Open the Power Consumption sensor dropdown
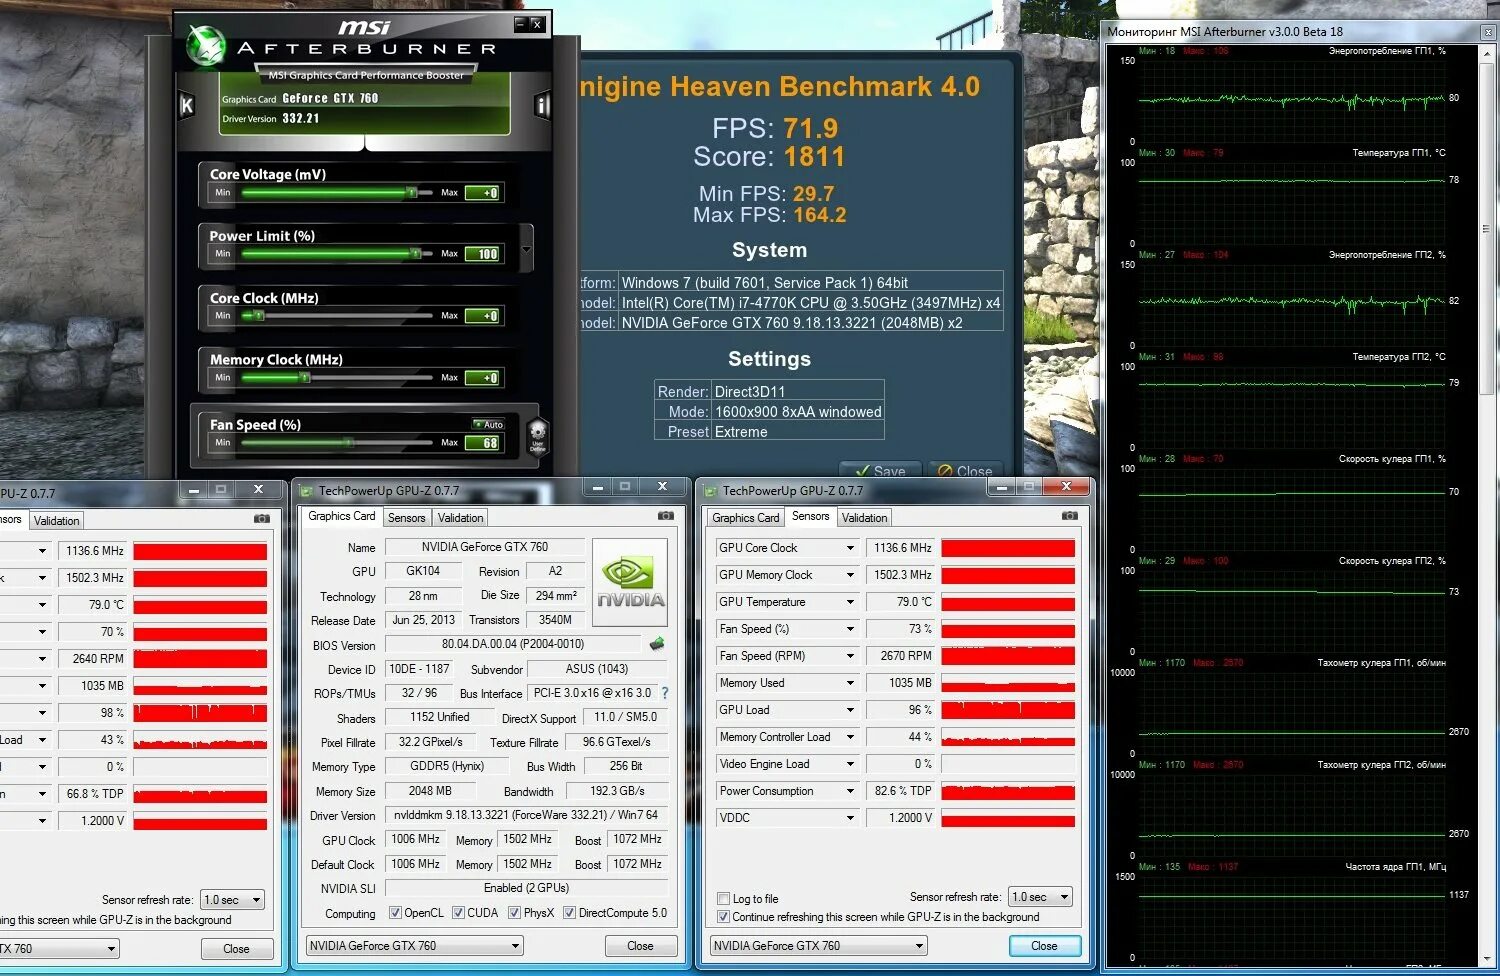Image resolution: width=1500 pixels, height=976 pixels. (850, 791)
